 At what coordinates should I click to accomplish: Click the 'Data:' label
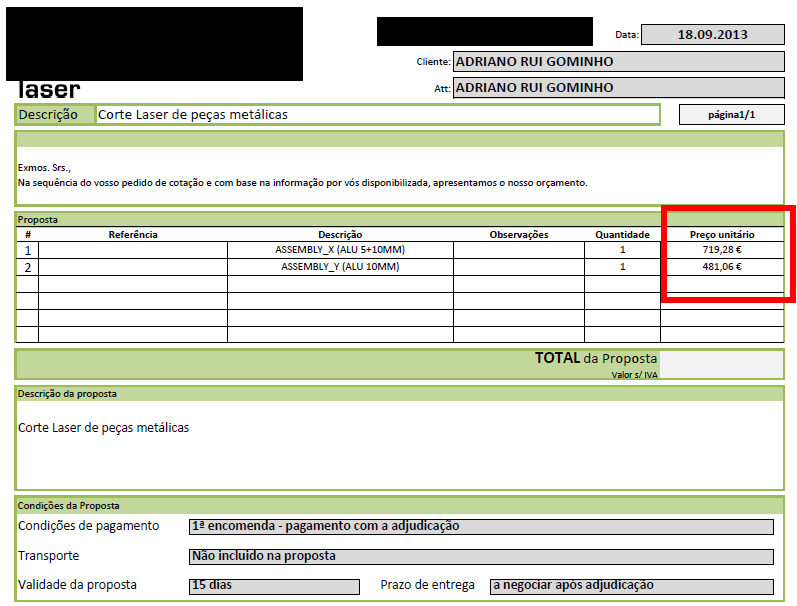click(627, 35)
